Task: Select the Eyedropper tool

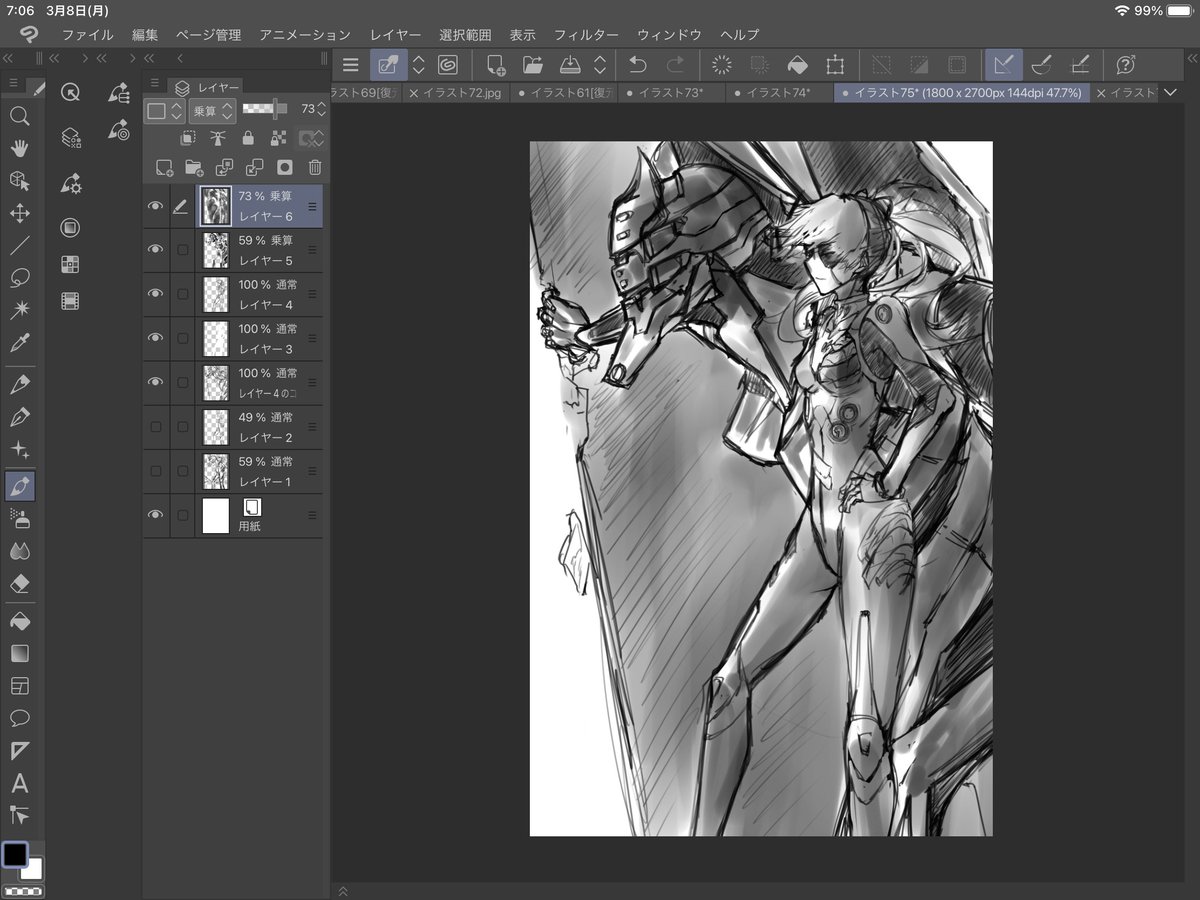Action: coord(19,343)
